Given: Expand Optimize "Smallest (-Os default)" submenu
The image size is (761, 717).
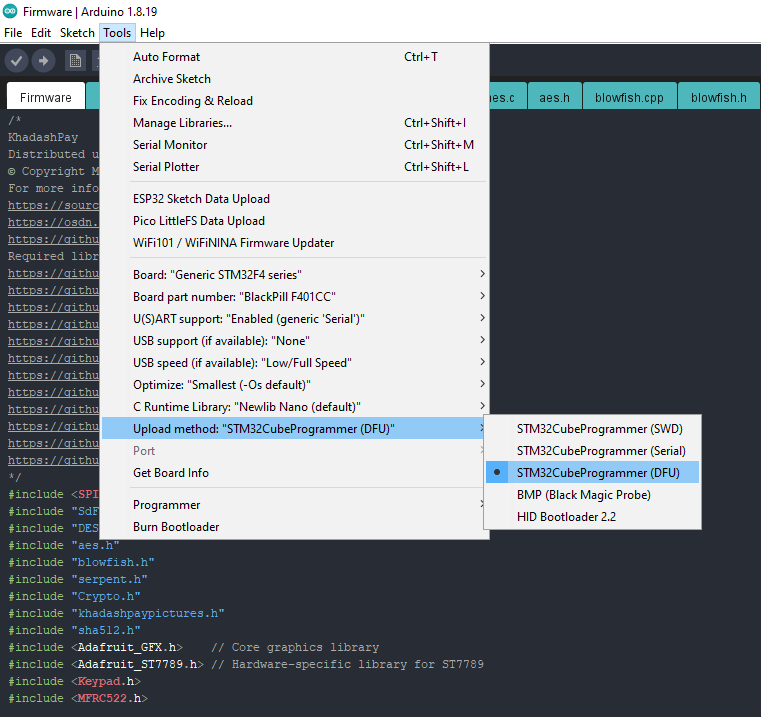Looking at the screenshot, I should click(x=295, y=385).
